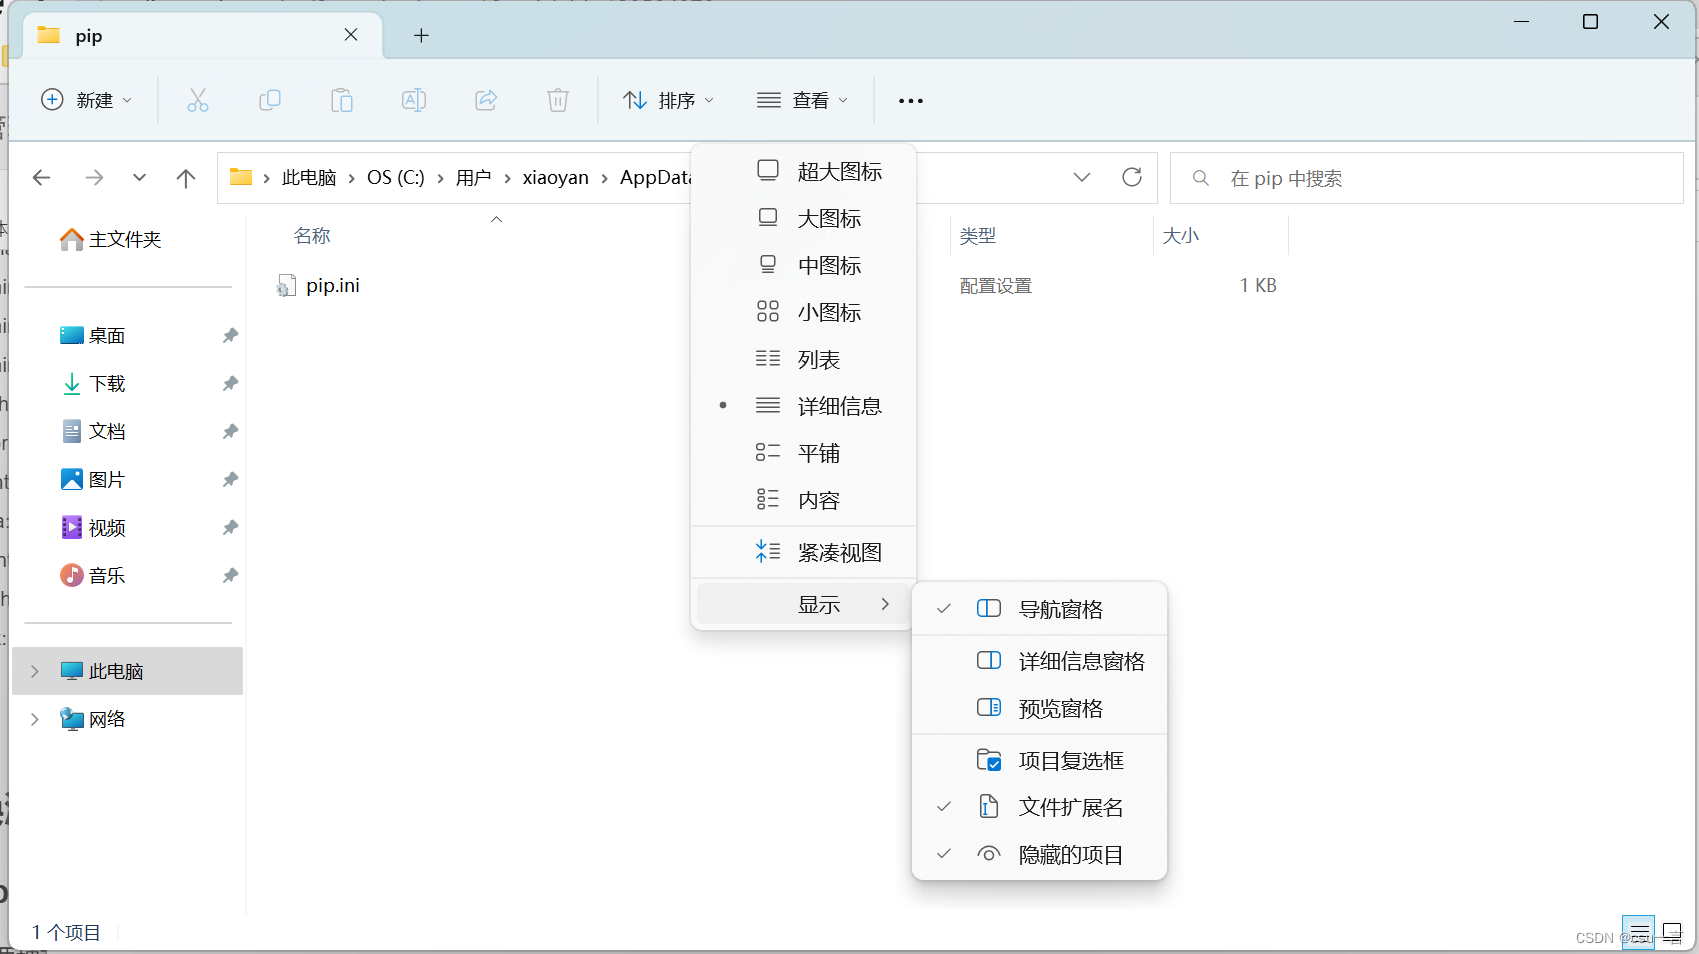Viewport: 1699px width, 954px height.
Task: Sort by 大小 column header
Action: [x=1181, y=236]
